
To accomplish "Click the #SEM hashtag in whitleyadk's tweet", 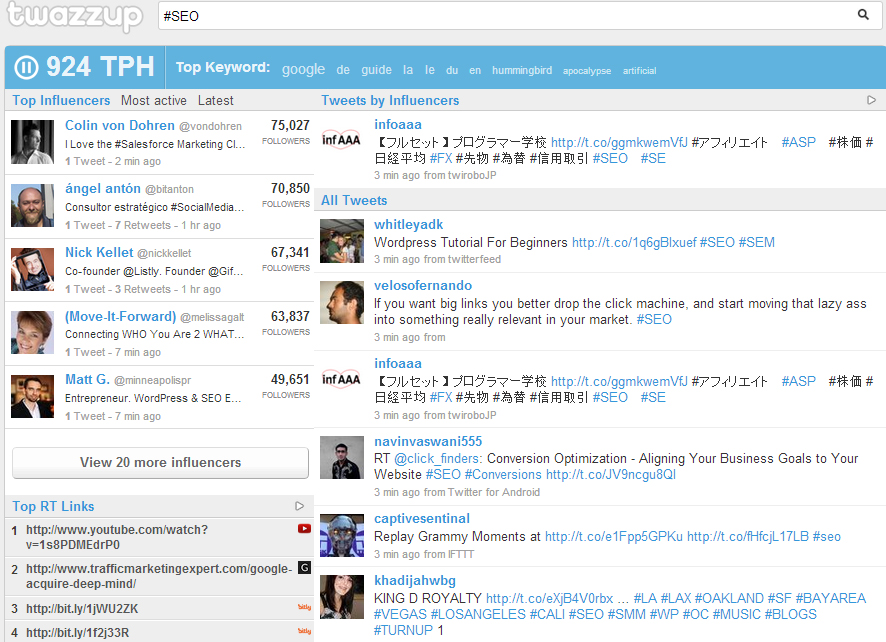I will 757,242.
